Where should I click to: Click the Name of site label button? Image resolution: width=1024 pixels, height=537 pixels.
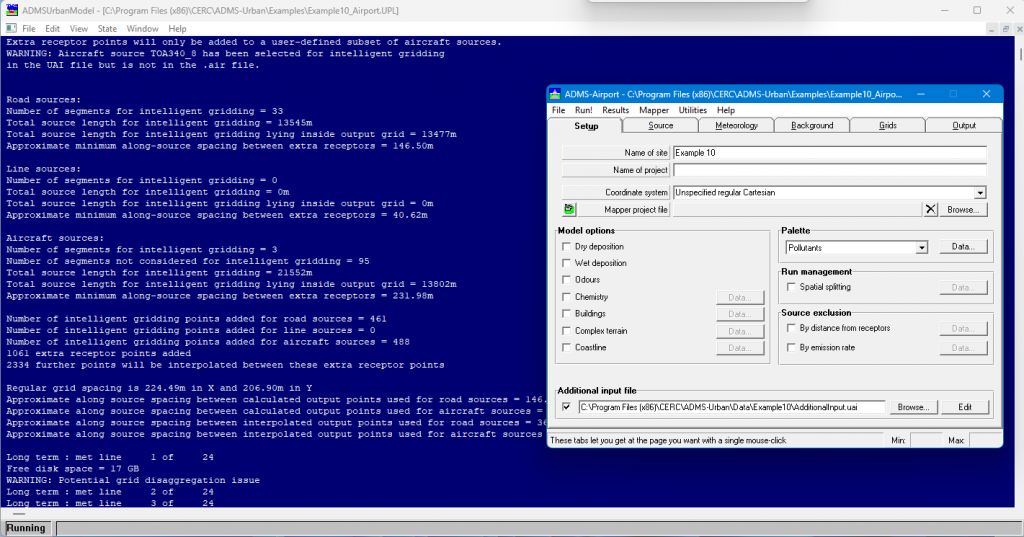point(615,153)
